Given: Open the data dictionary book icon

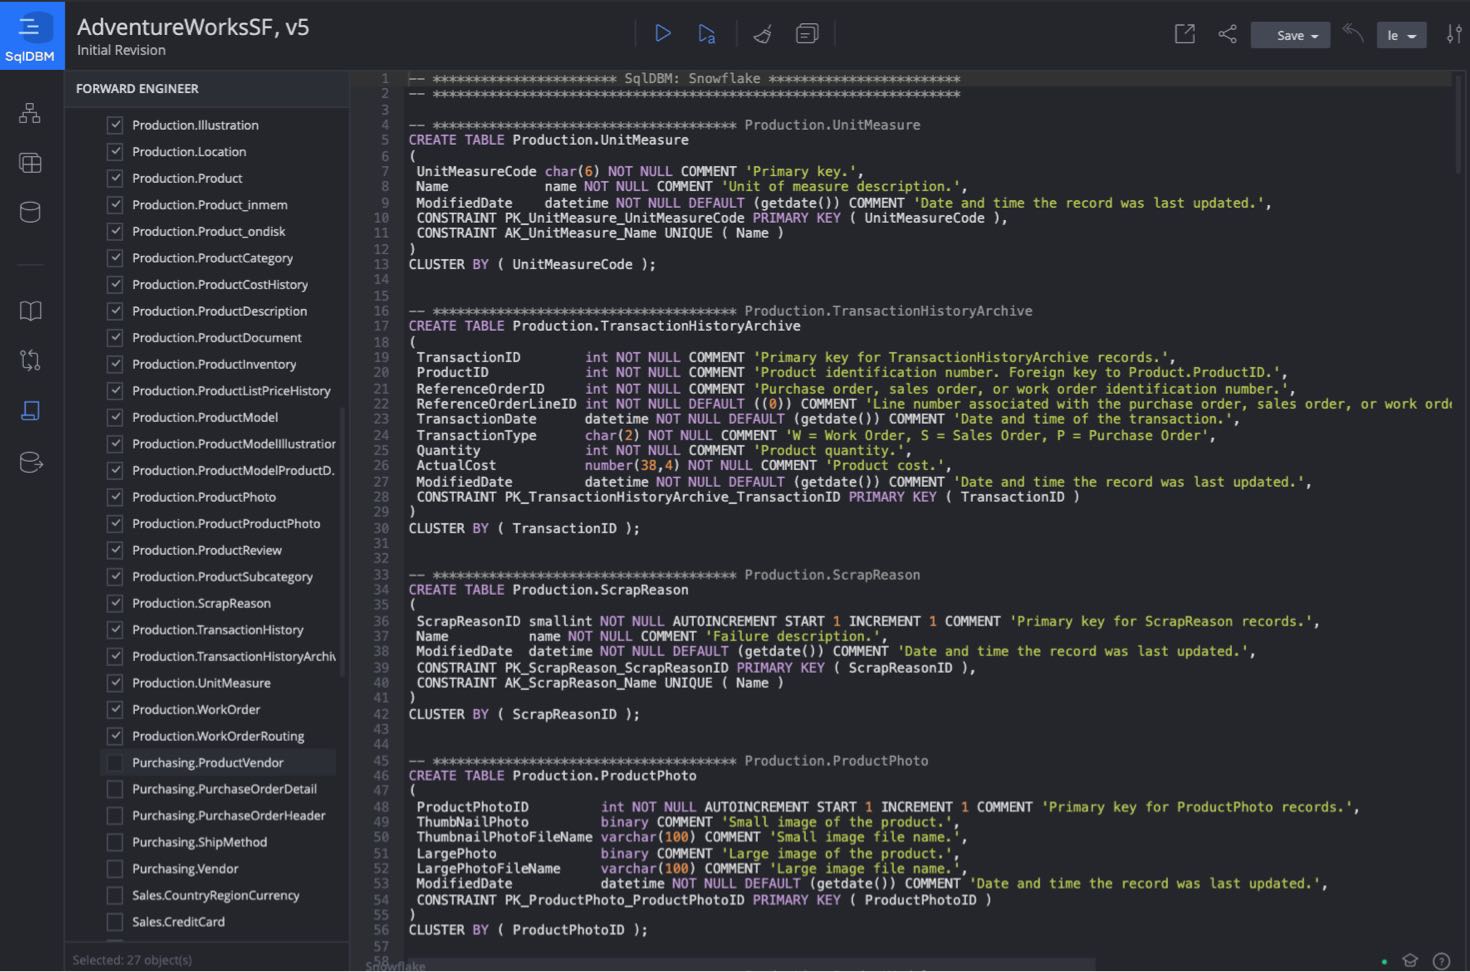Looking at the screenshot, I should (30, 311).
